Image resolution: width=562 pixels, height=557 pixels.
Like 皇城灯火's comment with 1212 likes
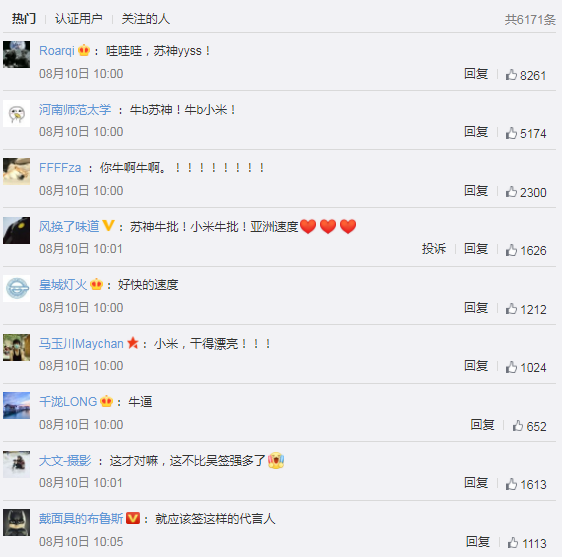click(511, 309)
